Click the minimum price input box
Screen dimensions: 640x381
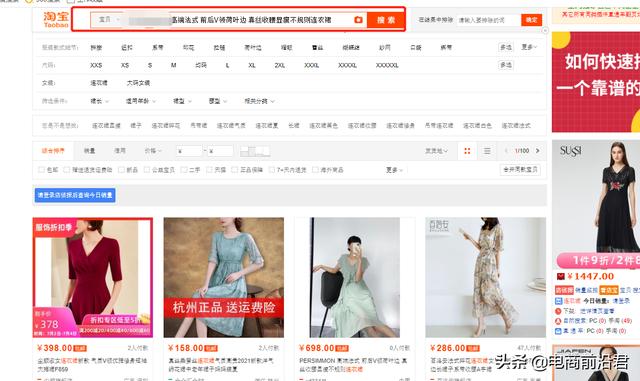coord(189,151)
